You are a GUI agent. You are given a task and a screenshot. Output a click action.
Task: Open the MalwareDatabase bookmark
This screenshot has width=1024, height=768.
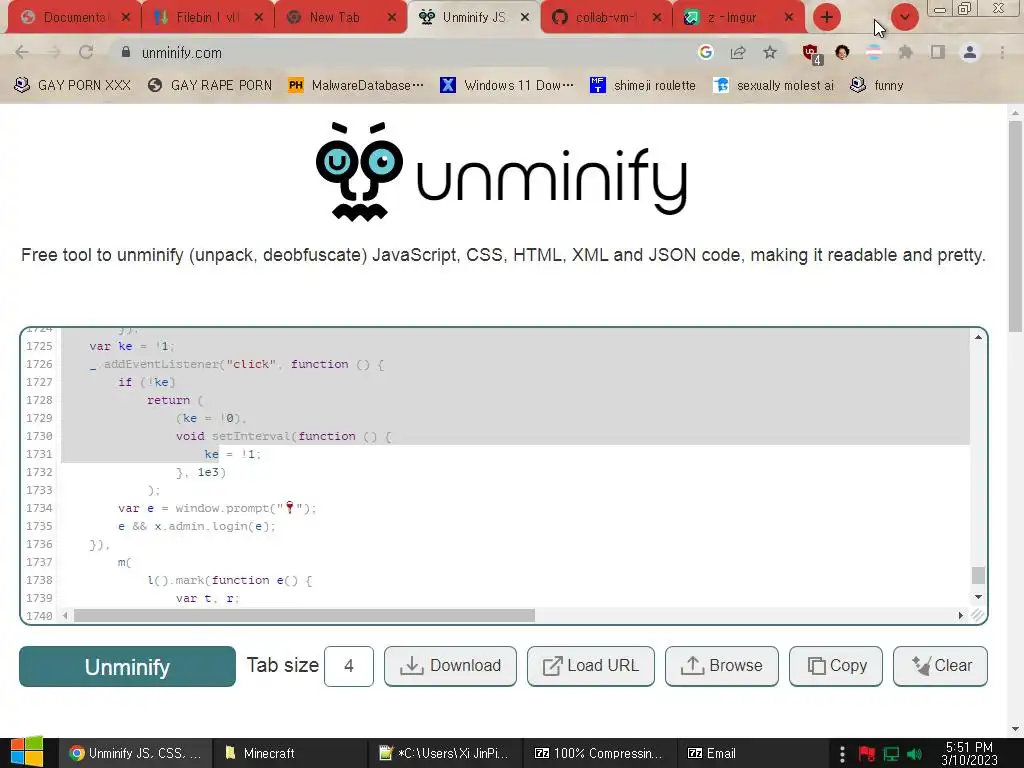[356, 86]
